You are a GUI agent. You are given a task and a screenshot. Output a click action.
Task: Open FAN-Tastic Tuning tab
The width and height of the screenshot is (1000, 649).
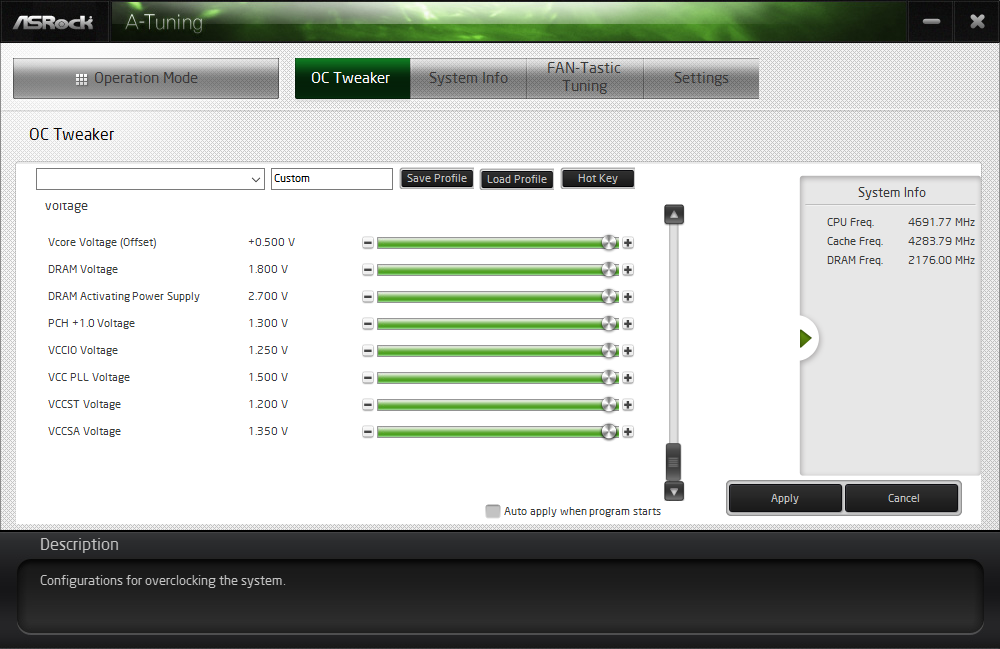pos(585,77)
